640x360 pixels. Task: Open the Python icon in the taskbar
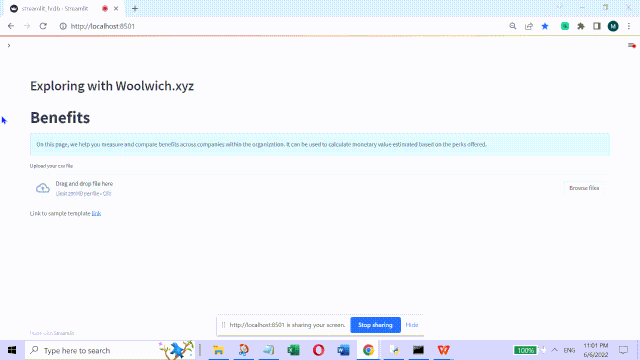pyautogui.click(x=394, y=350)
